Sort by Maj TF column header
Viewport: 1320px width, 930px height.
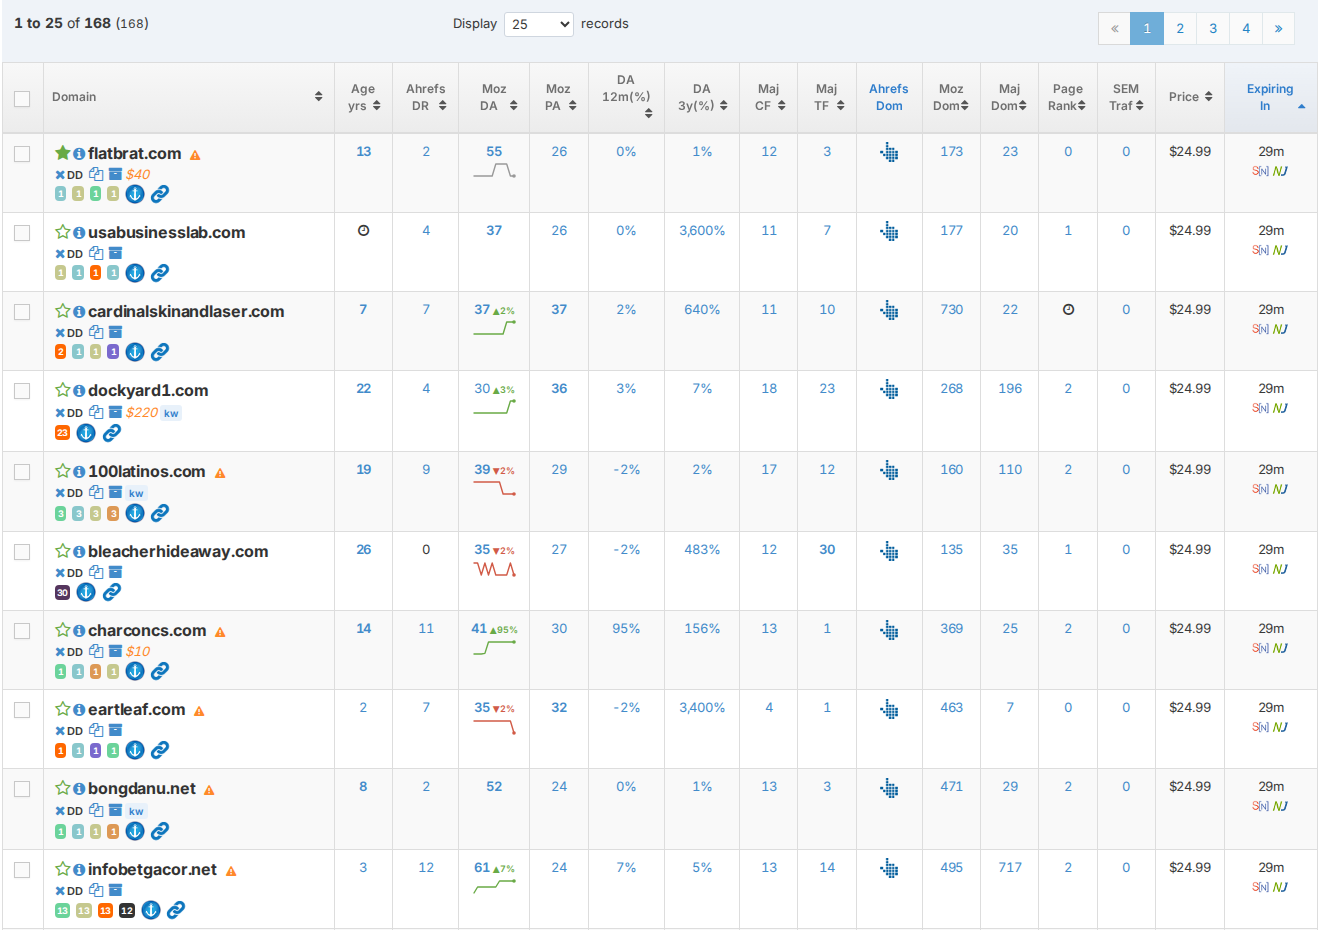point(827,97)
